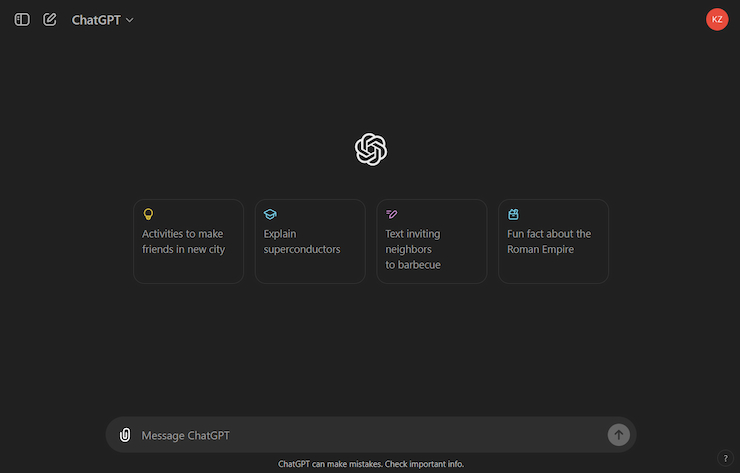
Task: Click the paperclip attach file icon
Action: (x=125, y=435)
